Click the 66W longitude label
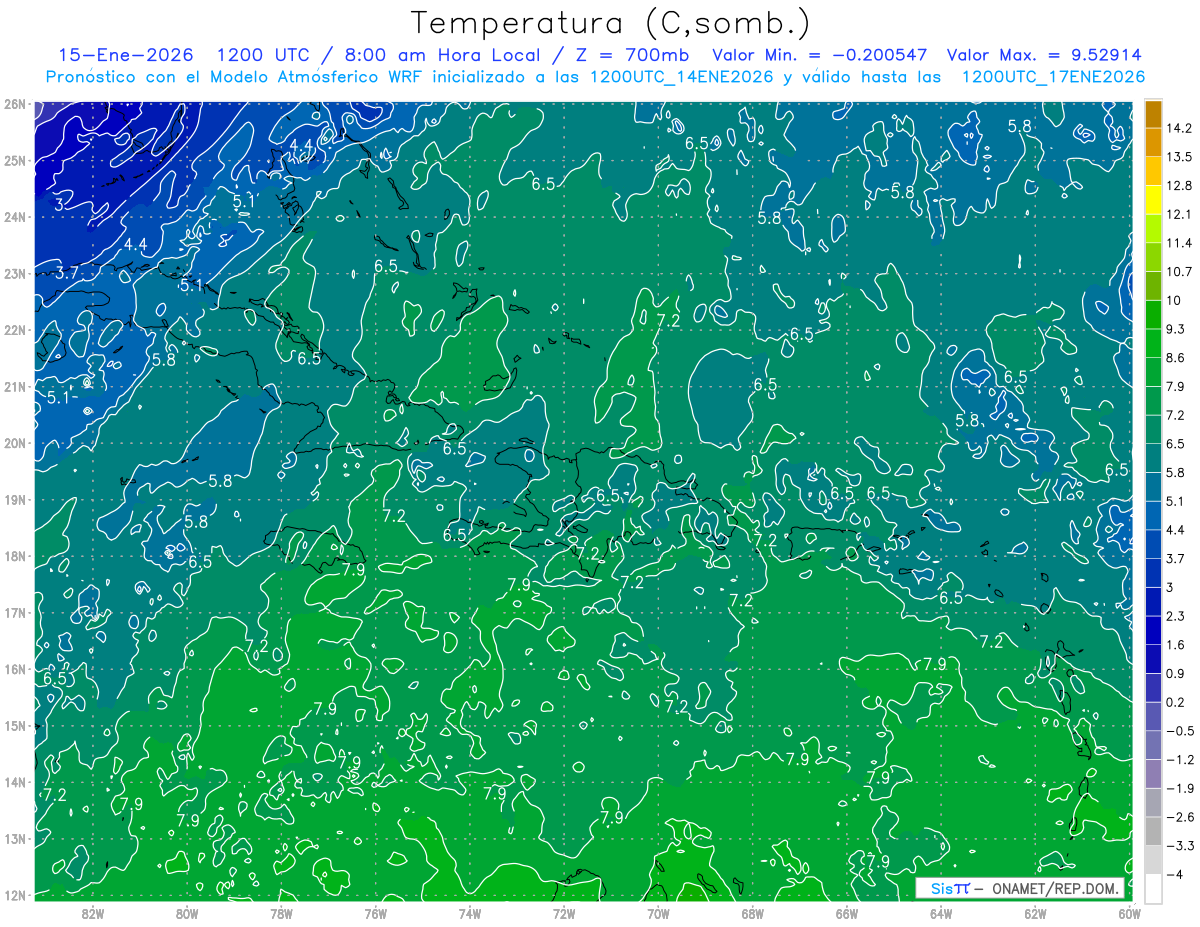This screenshot has width=1200, height=927. (x=846, y=913)
